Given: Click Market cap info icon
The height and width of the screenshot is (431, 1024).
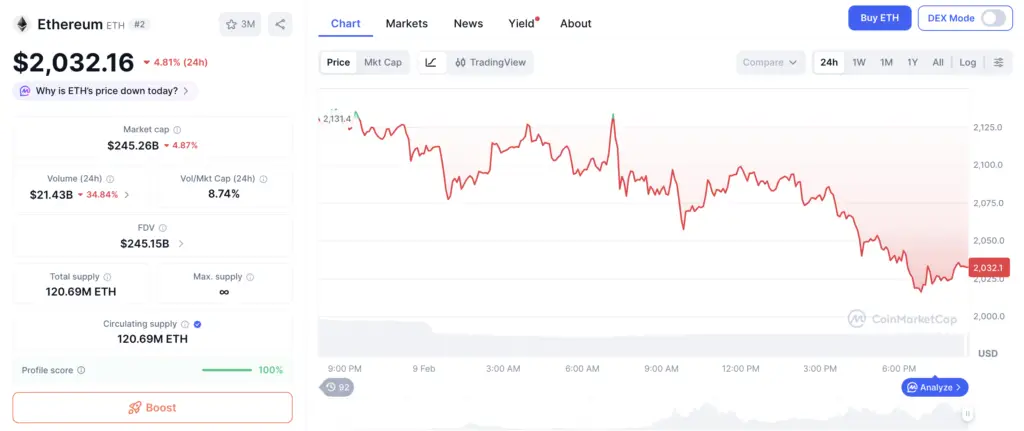Looking at the screenshot, I should [177, 130].
